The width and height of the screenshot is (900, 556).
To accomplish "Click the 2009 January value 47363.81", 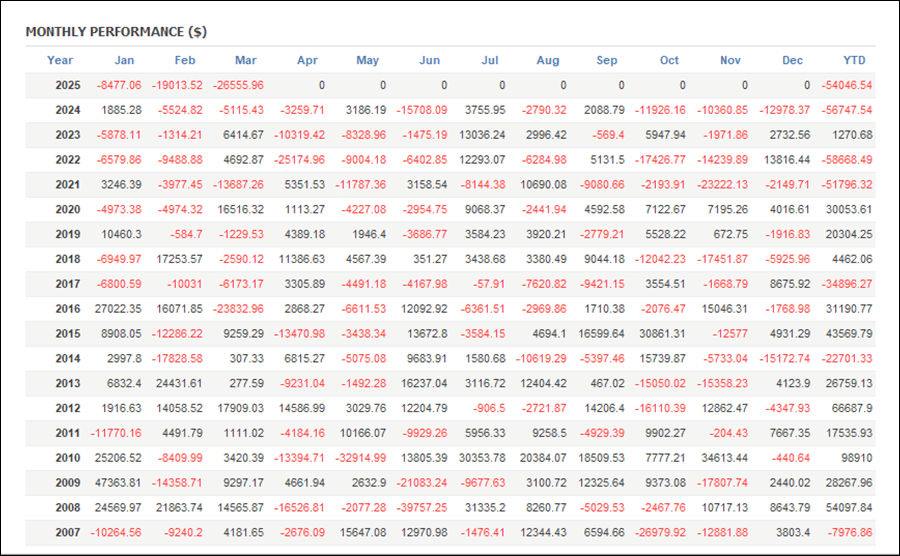I will (x=118, y=483).
